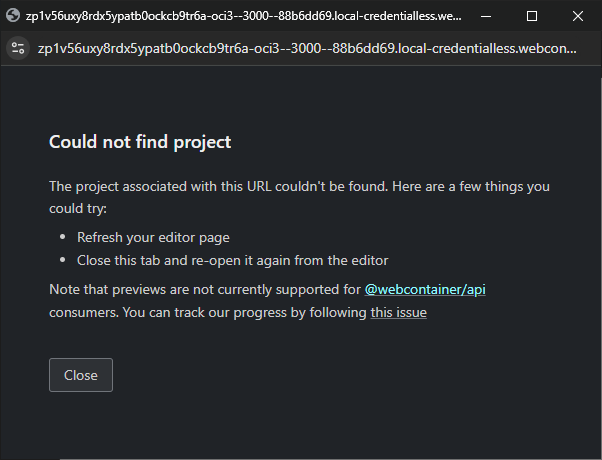
Task: Click the URL text in the address bar
Action: 307,48
